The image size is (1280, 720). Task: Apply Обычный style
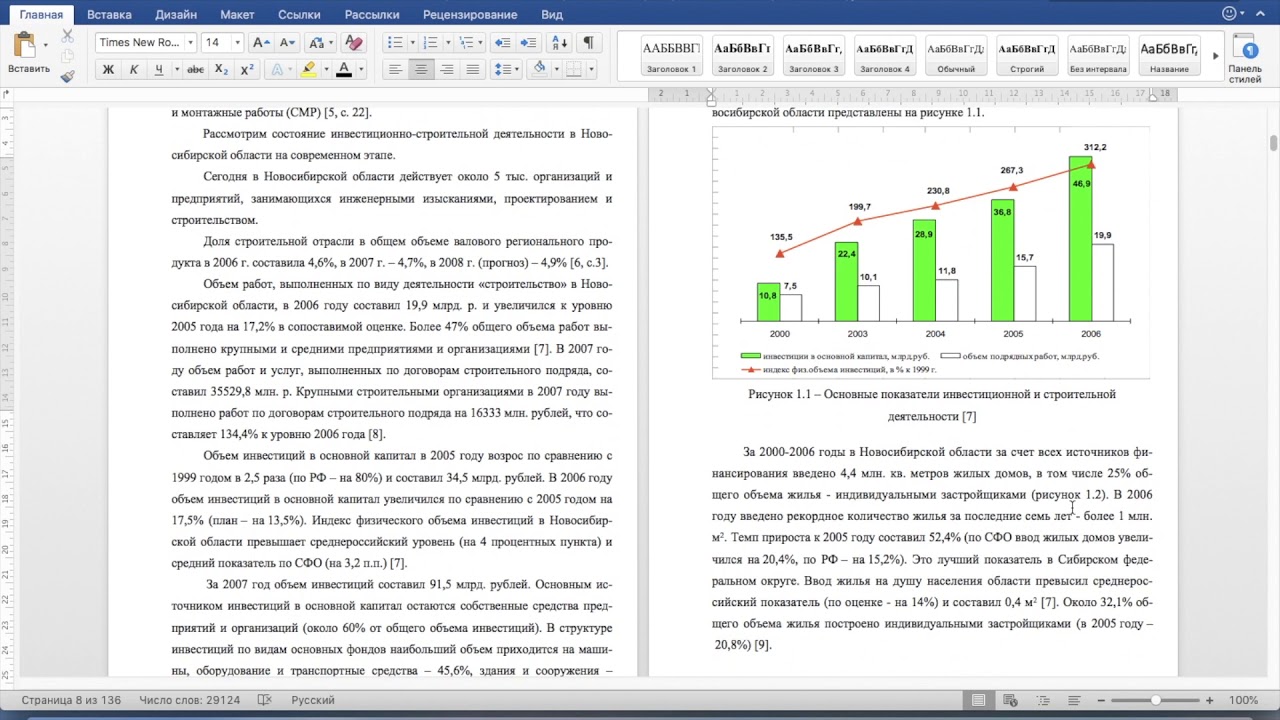[x=956, y=55]
